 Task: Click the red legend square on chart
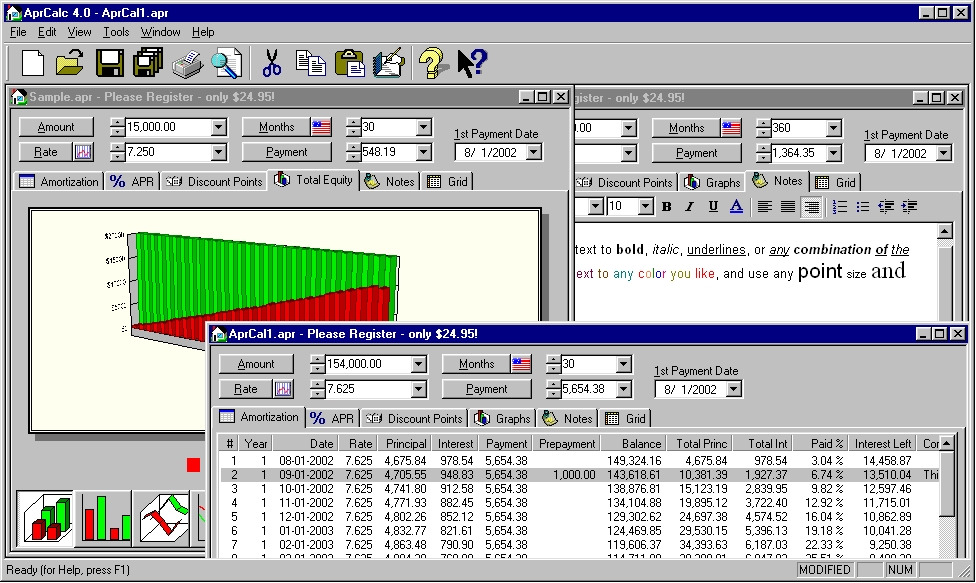(193, 465)
